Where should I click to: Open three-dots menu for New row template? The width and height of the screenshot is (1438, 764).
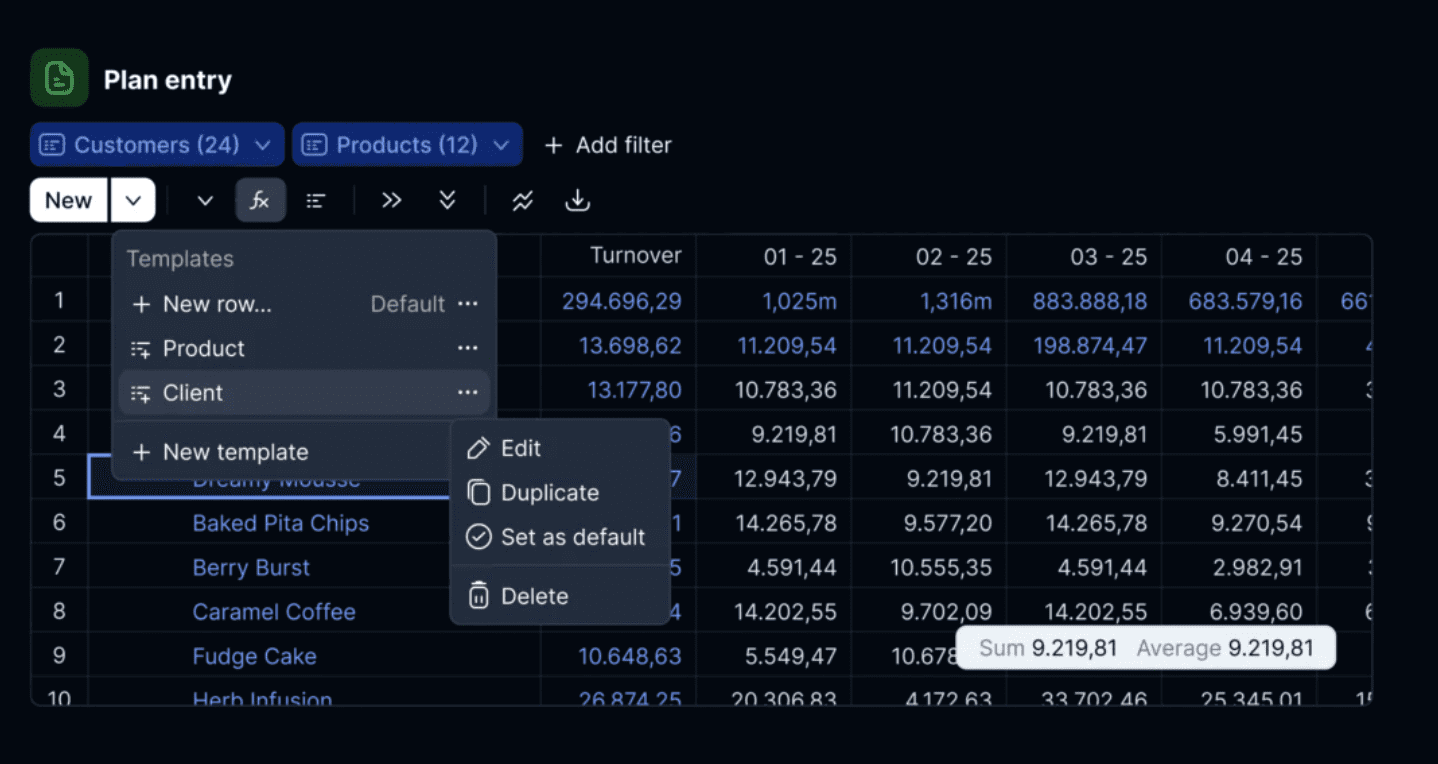click(x=467, y=304)
